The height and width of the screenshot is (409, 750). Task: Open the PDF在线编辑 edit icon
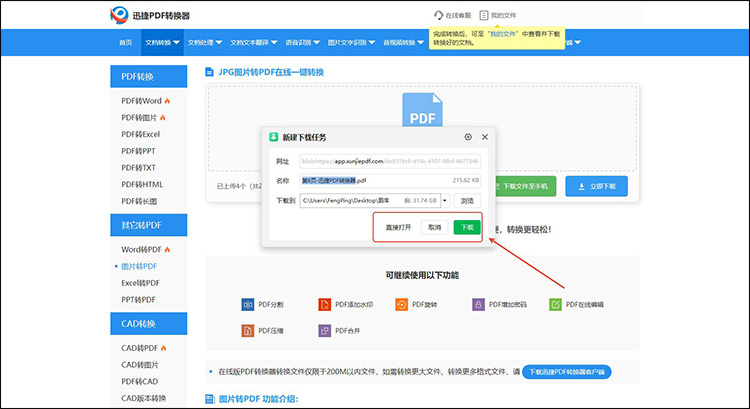click(x=556, y=304)
